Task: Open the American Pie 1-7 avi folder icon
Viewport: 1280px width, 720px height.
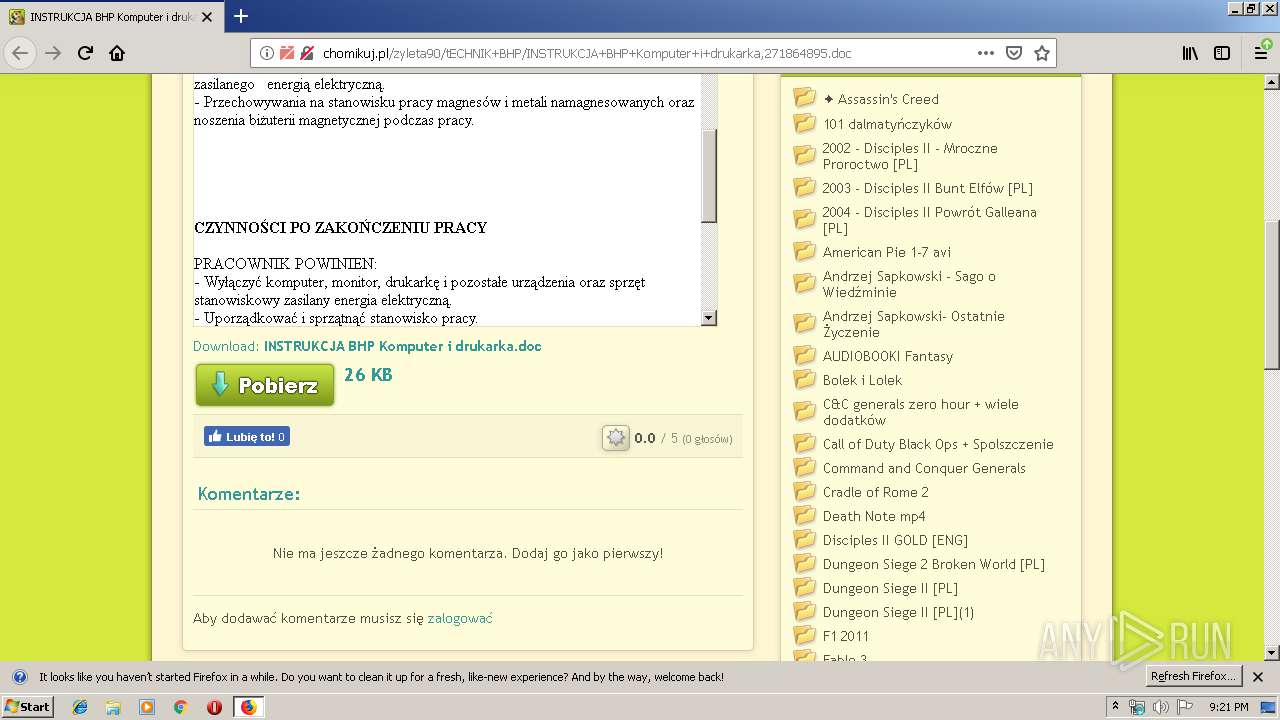Action: 805,251
